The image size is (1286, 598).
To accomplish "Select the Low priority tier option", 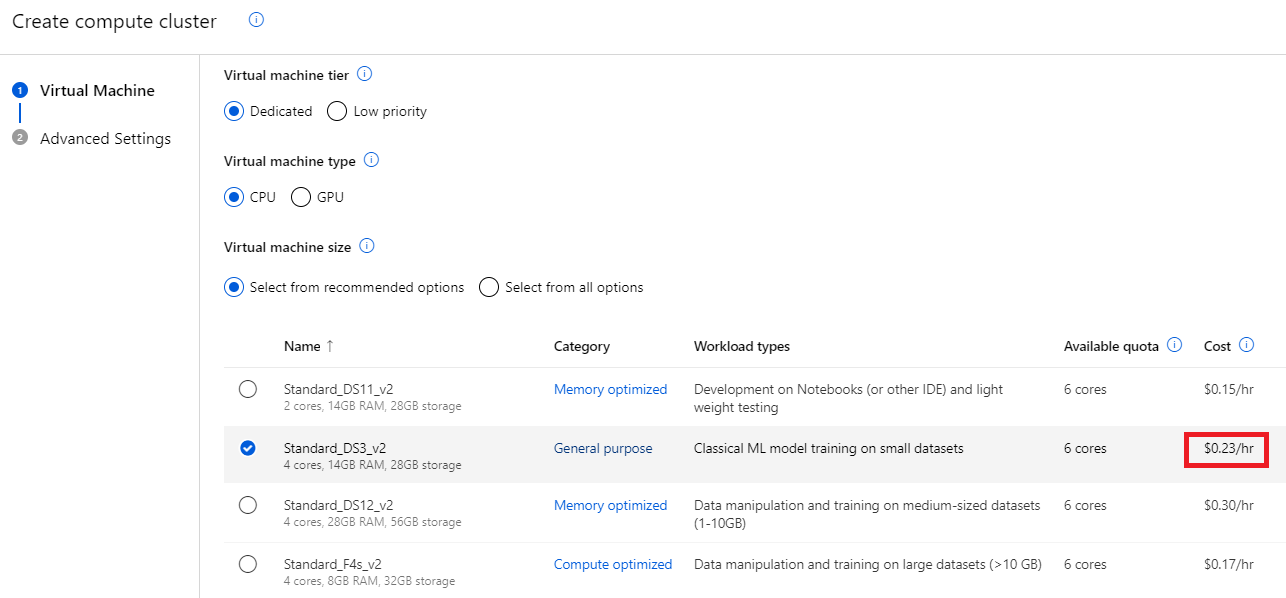I will pyautogui.click(x=338, y=111).
